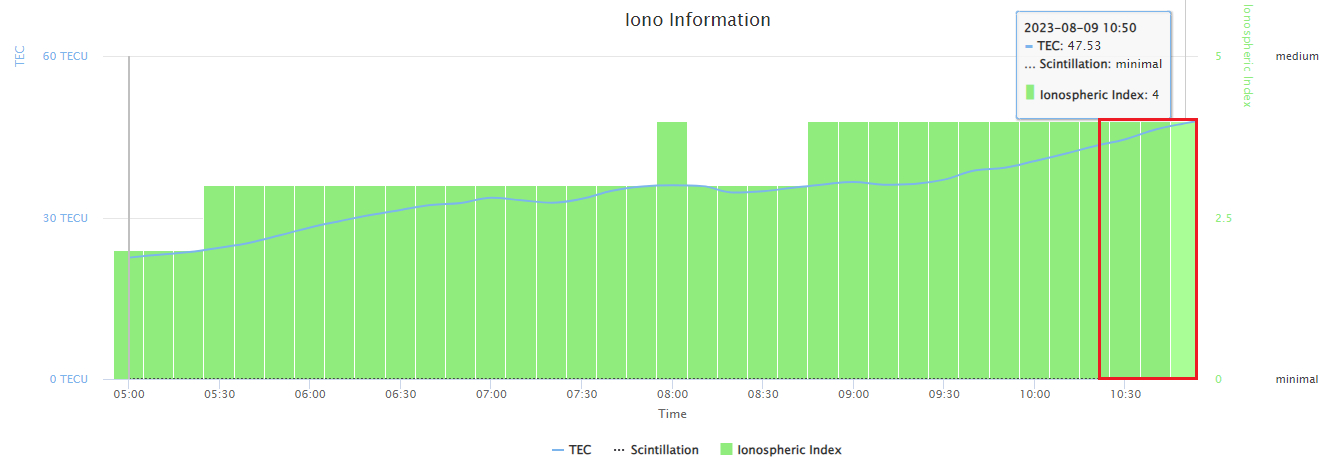Click the 60 TECU axis label
This screenshot has width=1325, height=468.
[65, 56]
